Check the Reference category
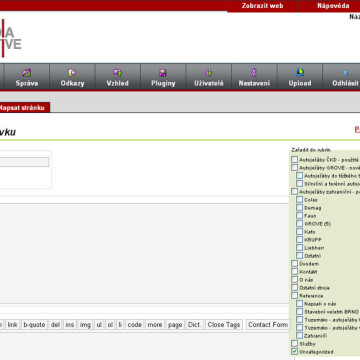 (295, 296)
